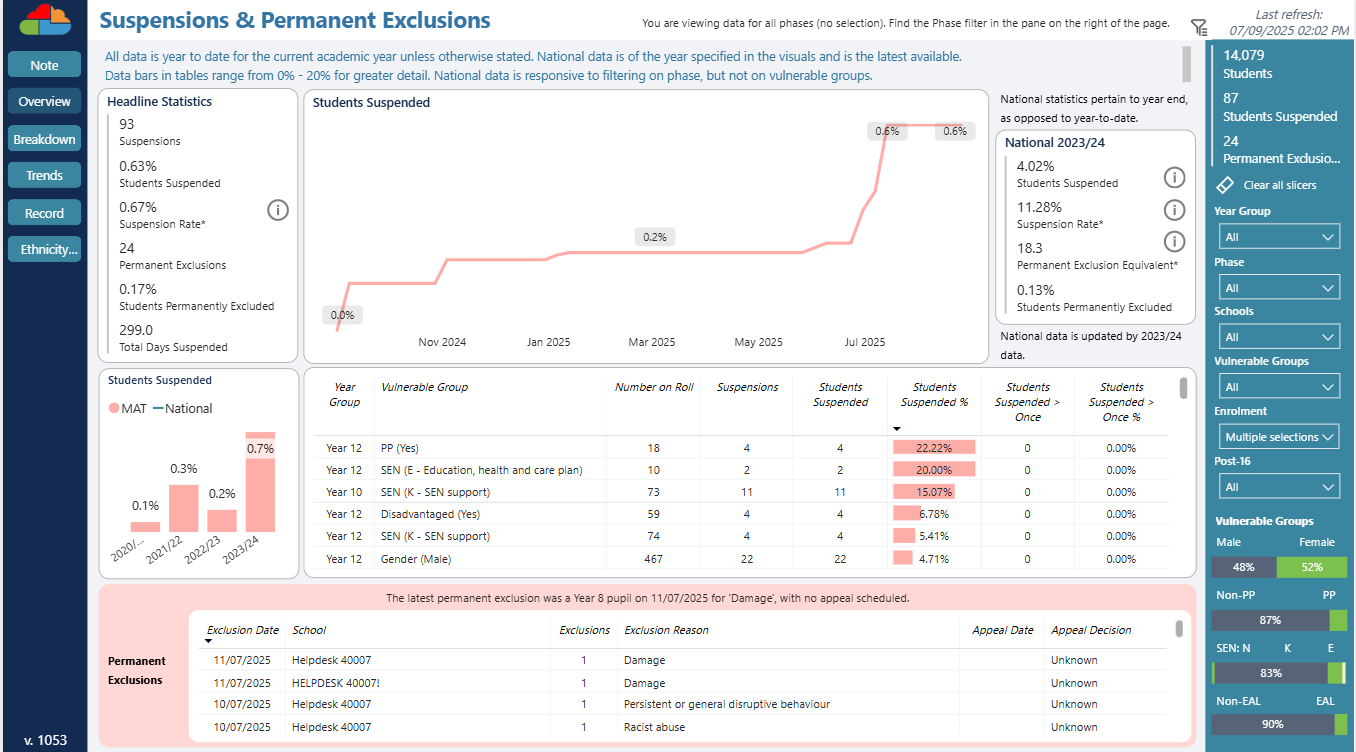This screenshot has width=1356, height=752.
Task: Click sort arrow below Exclusion Date header
Action: point(209,641)
